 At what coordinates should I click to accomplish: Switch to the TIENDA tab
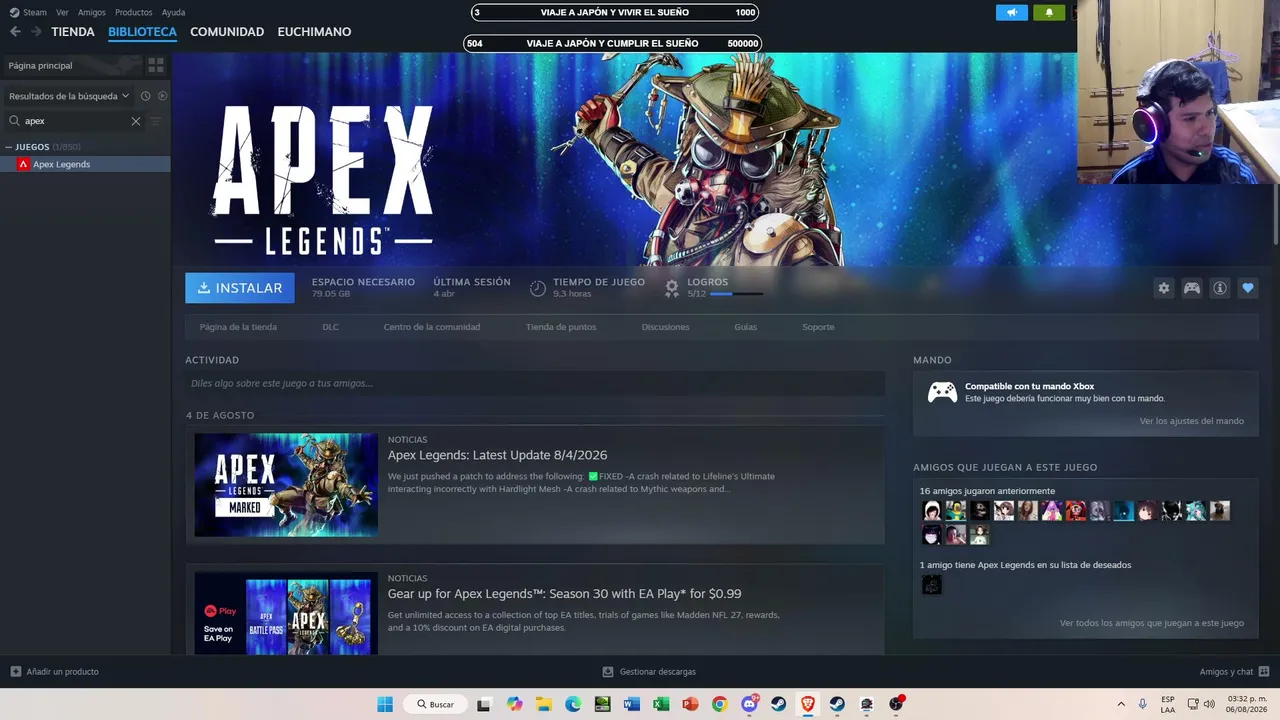(x=73, y=32)
